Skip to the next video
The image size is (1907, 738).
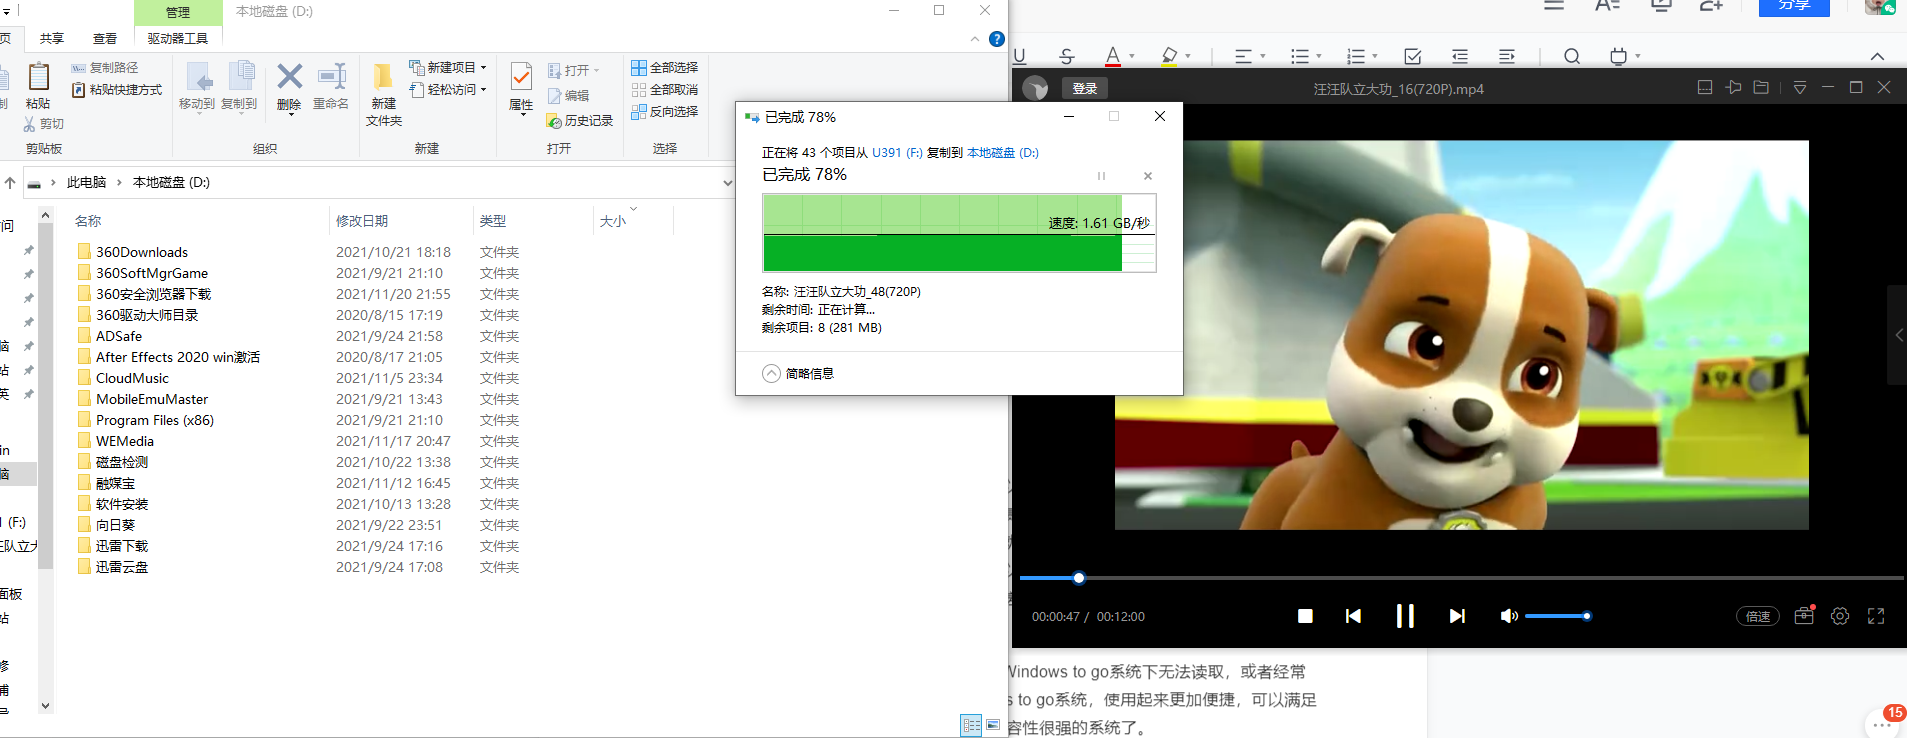coord(1457,616)
